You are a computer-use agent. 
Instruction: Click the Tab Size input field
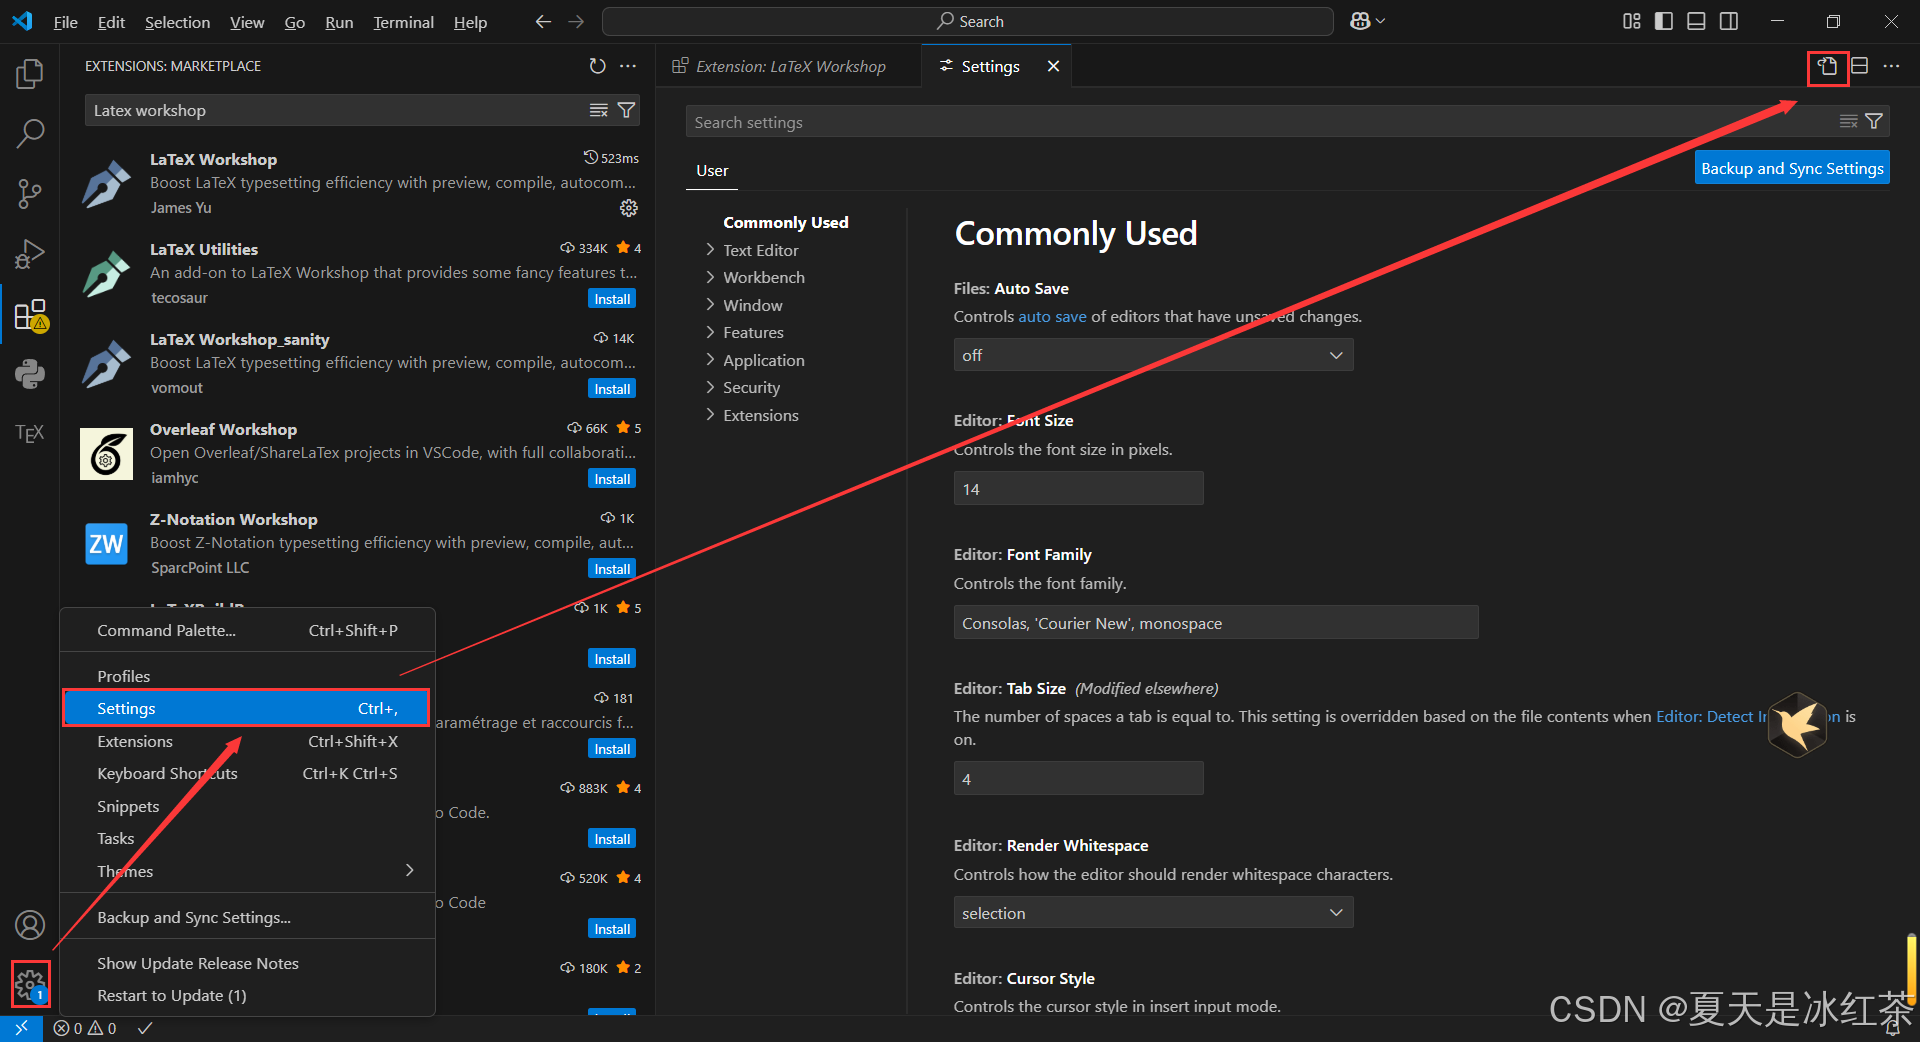[1078, 779]
